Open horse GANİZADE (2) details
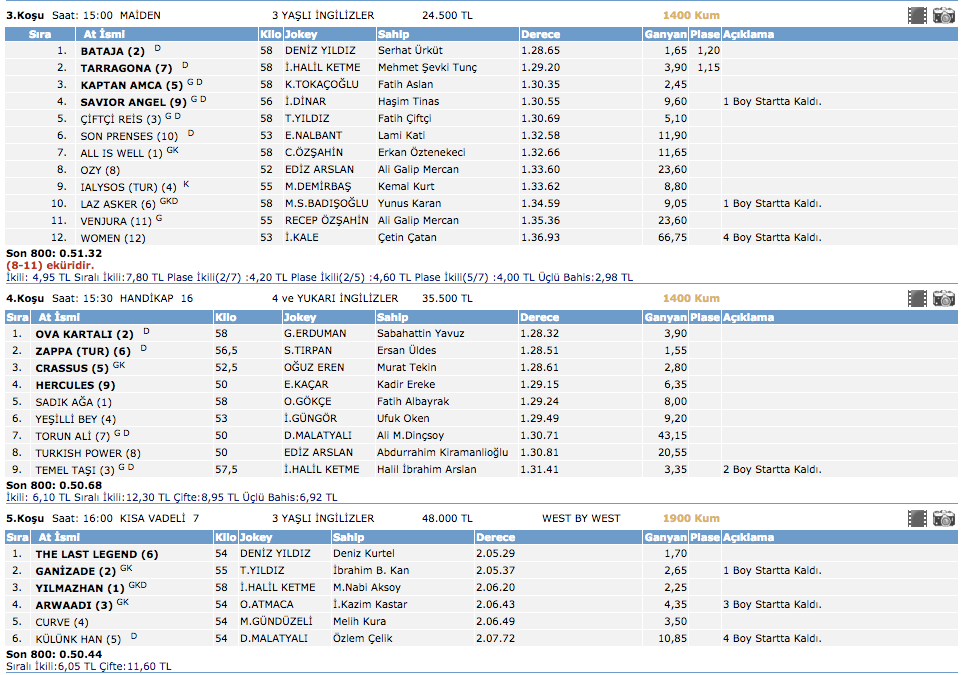Image resolution: width=966 pixels, height=675 pixels. click(76, 570)
